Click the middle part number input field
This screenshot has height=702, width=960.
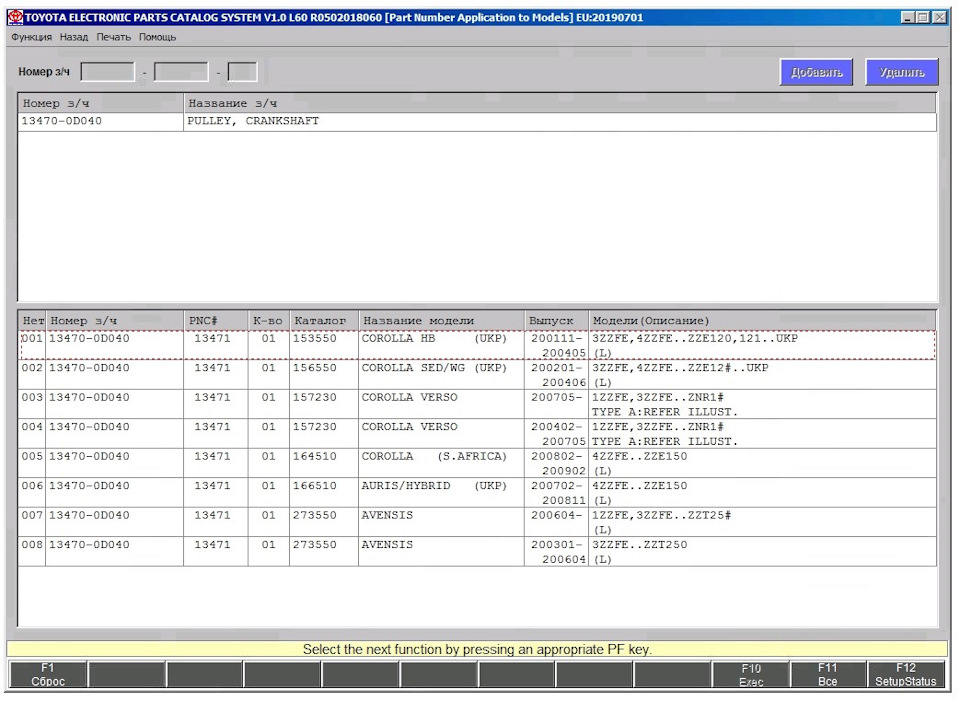pyautogui.click(x=181, y=72)
